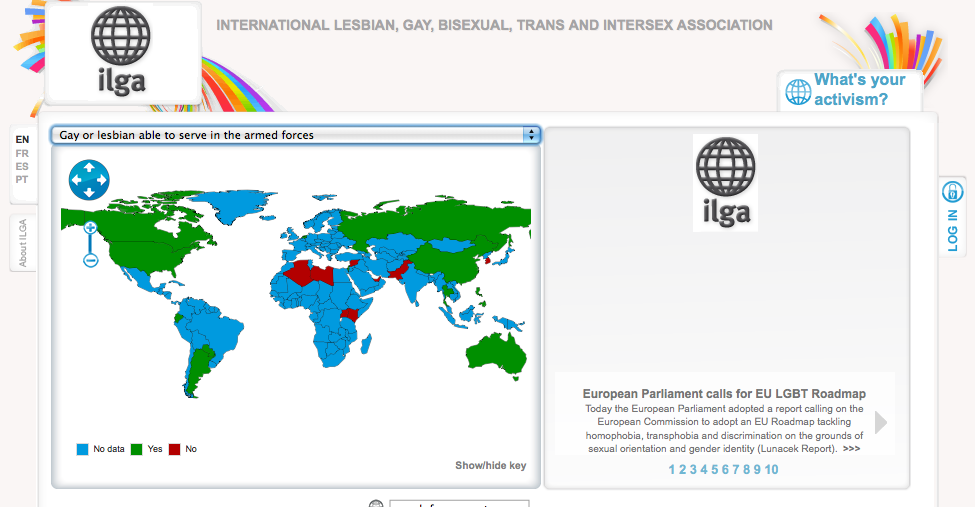
Task: Go to news page 1
Action: [672, 470]
